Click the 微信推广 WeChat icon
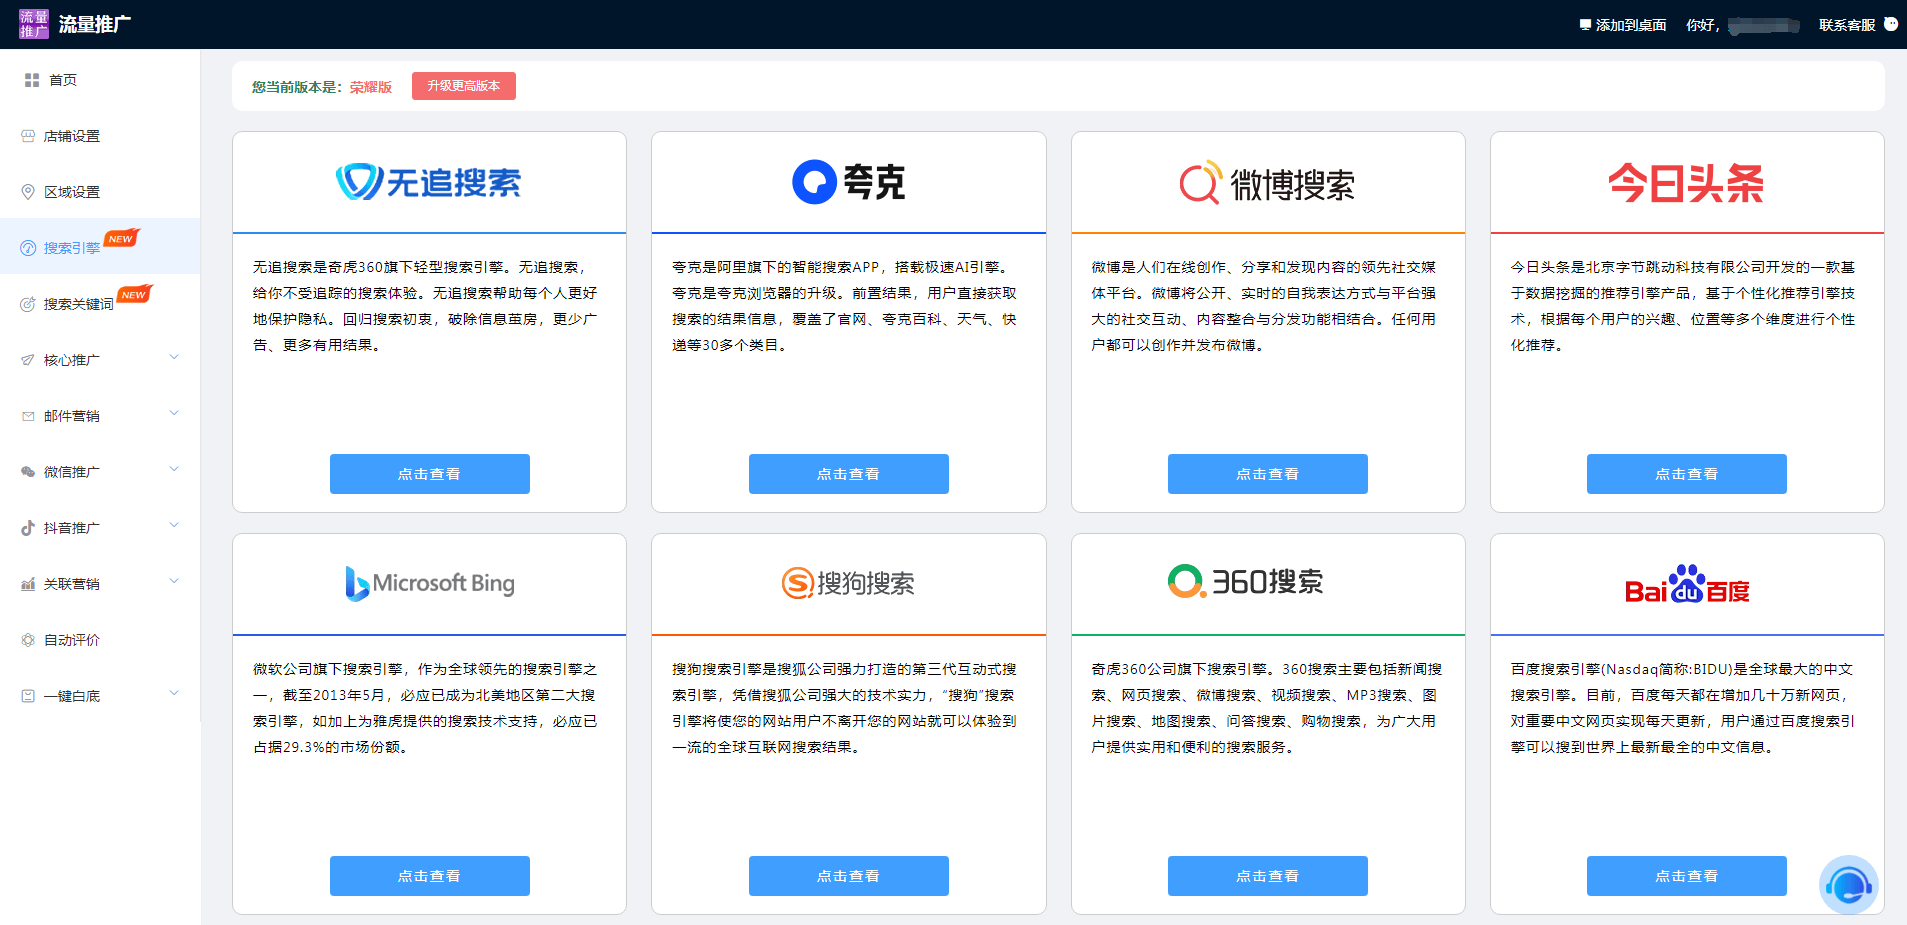 tap(28, 472)
